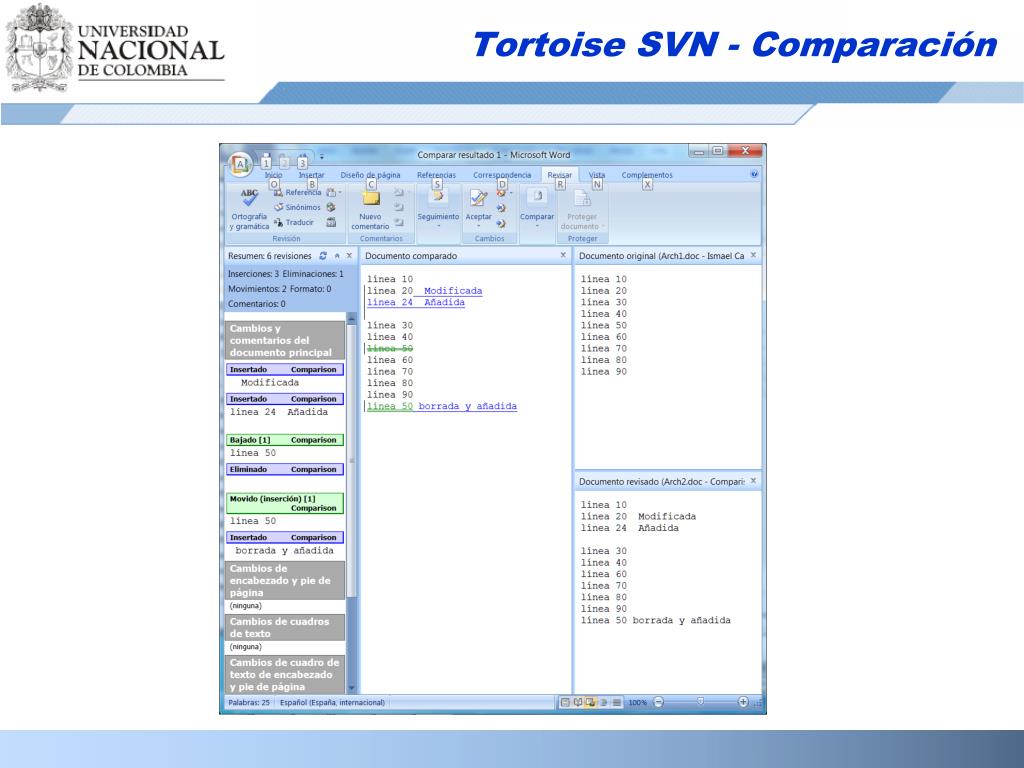Switch to Diseño de página tab

[x=370, y=175]
